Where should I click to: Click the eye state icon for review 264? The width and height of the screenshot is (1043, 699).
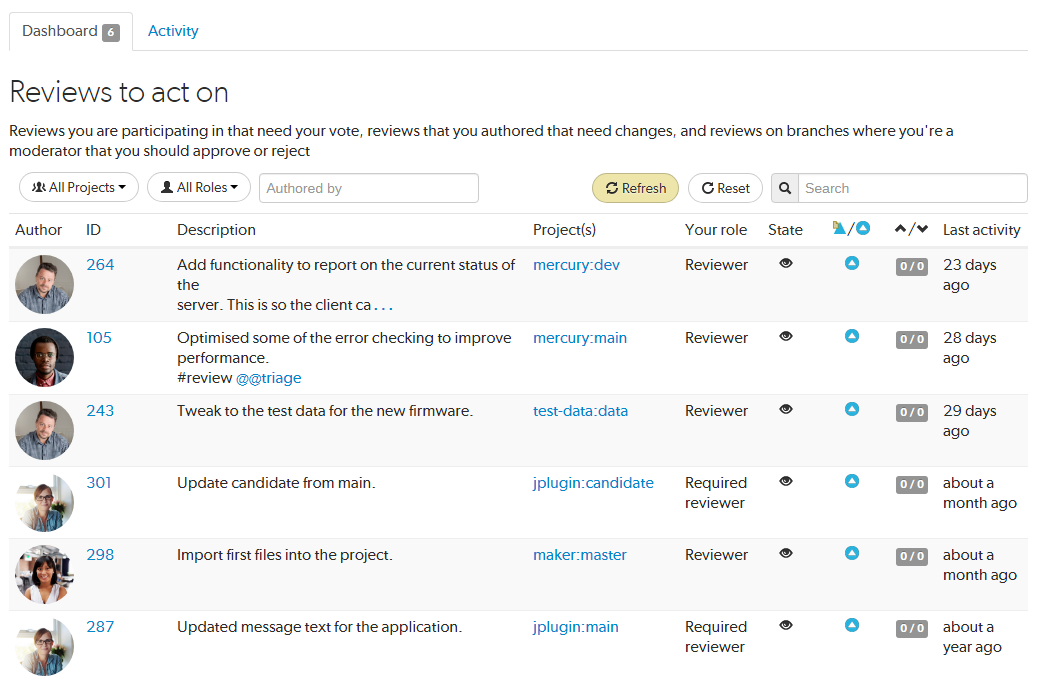click(786, 263)
